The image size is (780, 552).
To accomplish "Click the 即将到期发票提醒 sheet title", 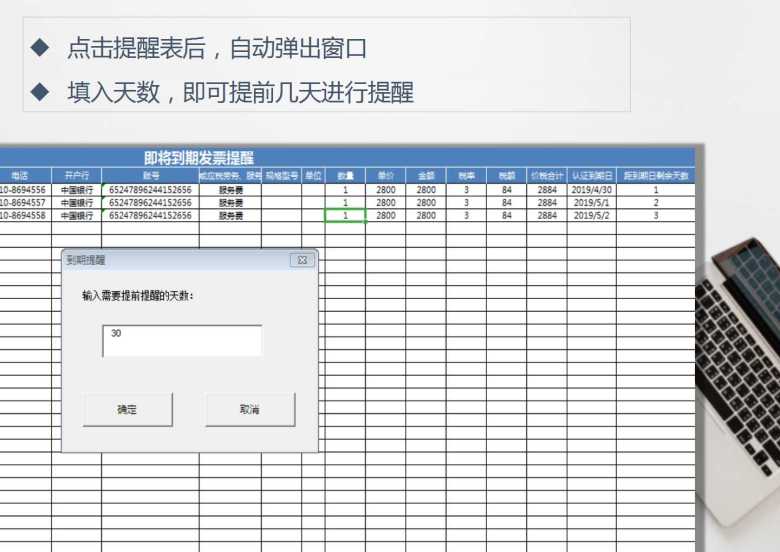I will [x=199, y=158].
